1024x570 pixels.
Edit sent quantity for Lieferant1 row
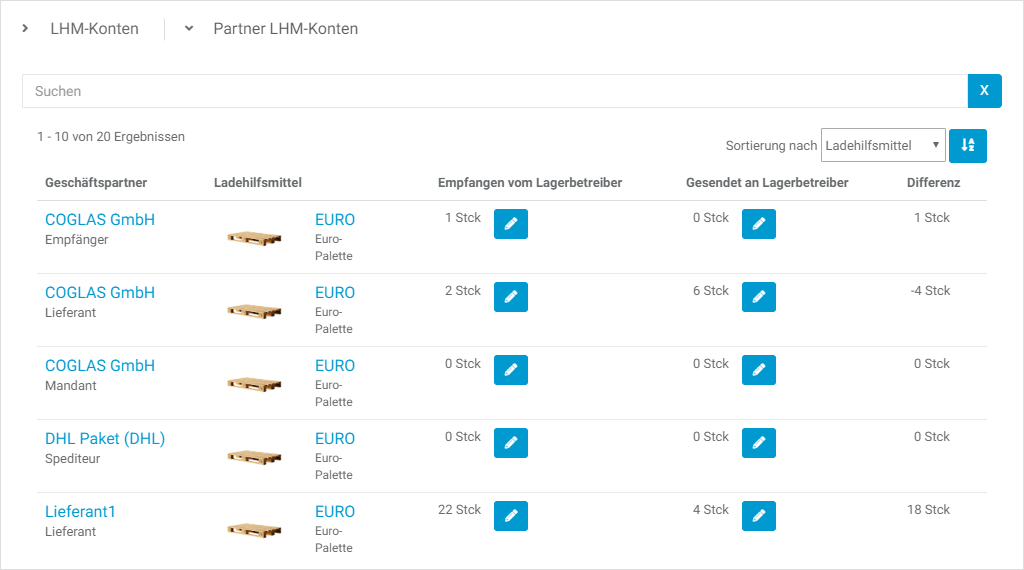pos(759,516)
